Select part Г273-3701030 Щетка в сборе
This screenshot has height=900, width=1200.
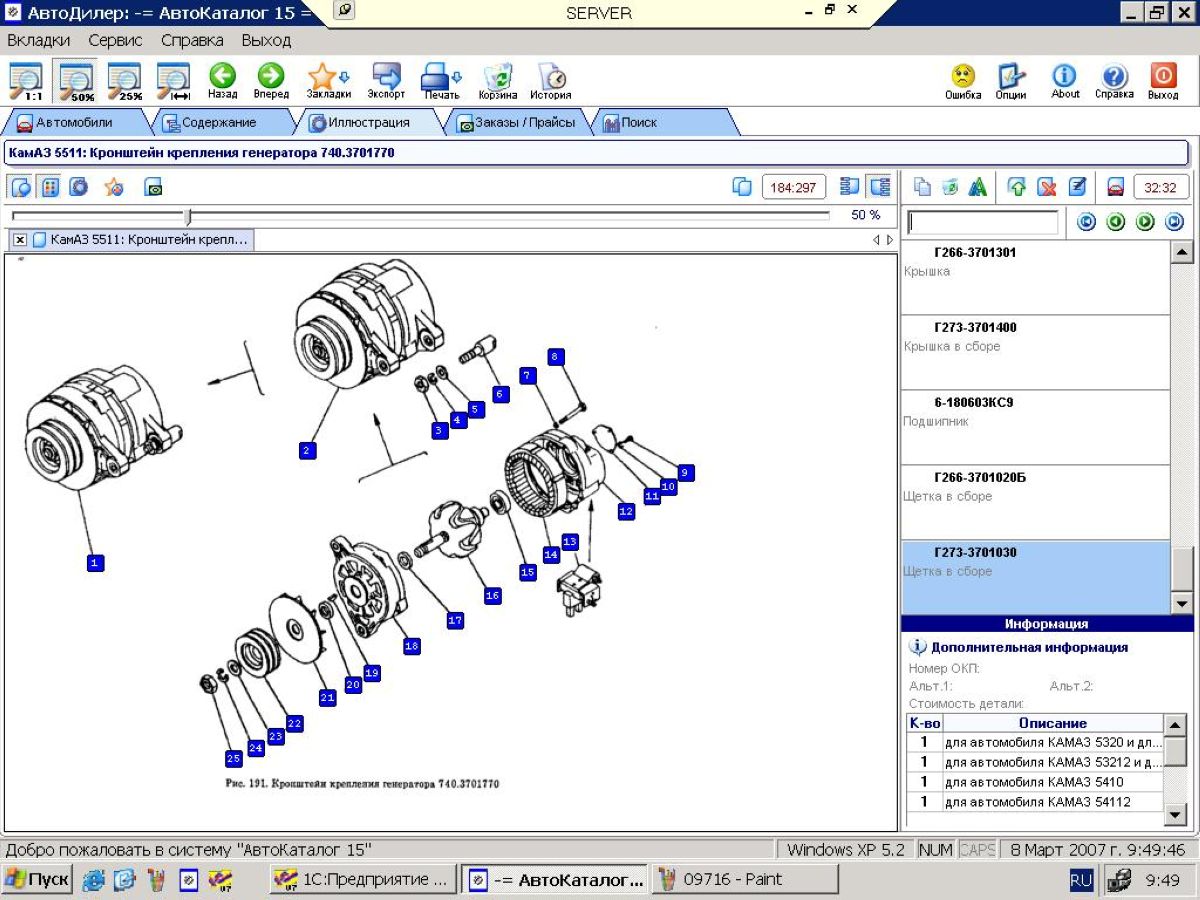(x=1035, y=577)
